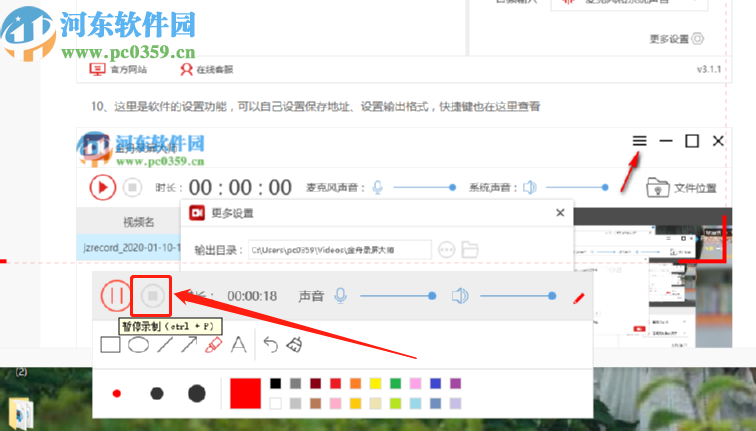Select the jzrecord_2020-01-10 video row
The image size is (756, 431).
pyautogui.click(x=129, y=248)
